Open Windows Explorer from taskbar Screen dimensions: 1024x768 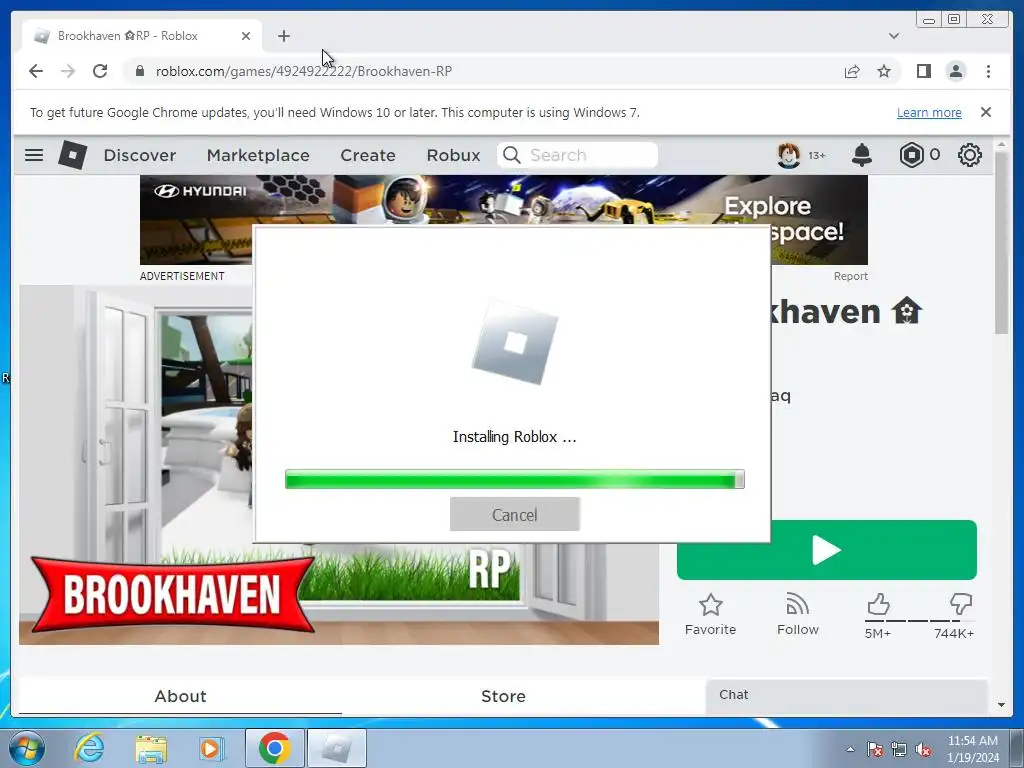(x=151, y=748)
